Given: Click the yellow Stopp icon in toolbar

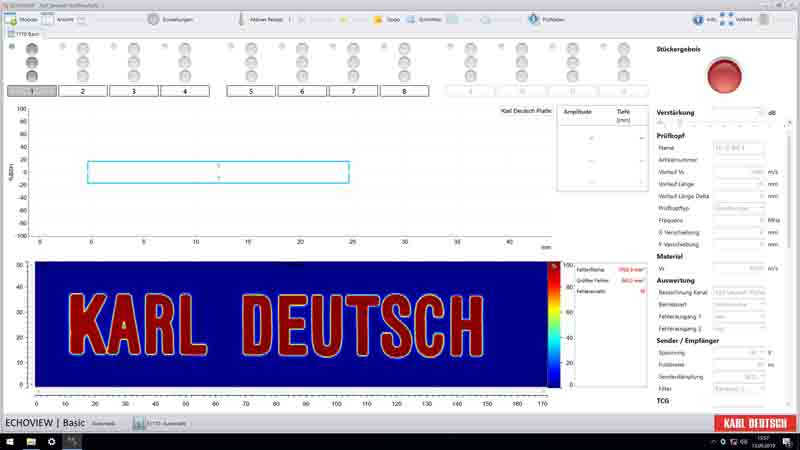Looking at the screenshot, I should tap(378, 20).
